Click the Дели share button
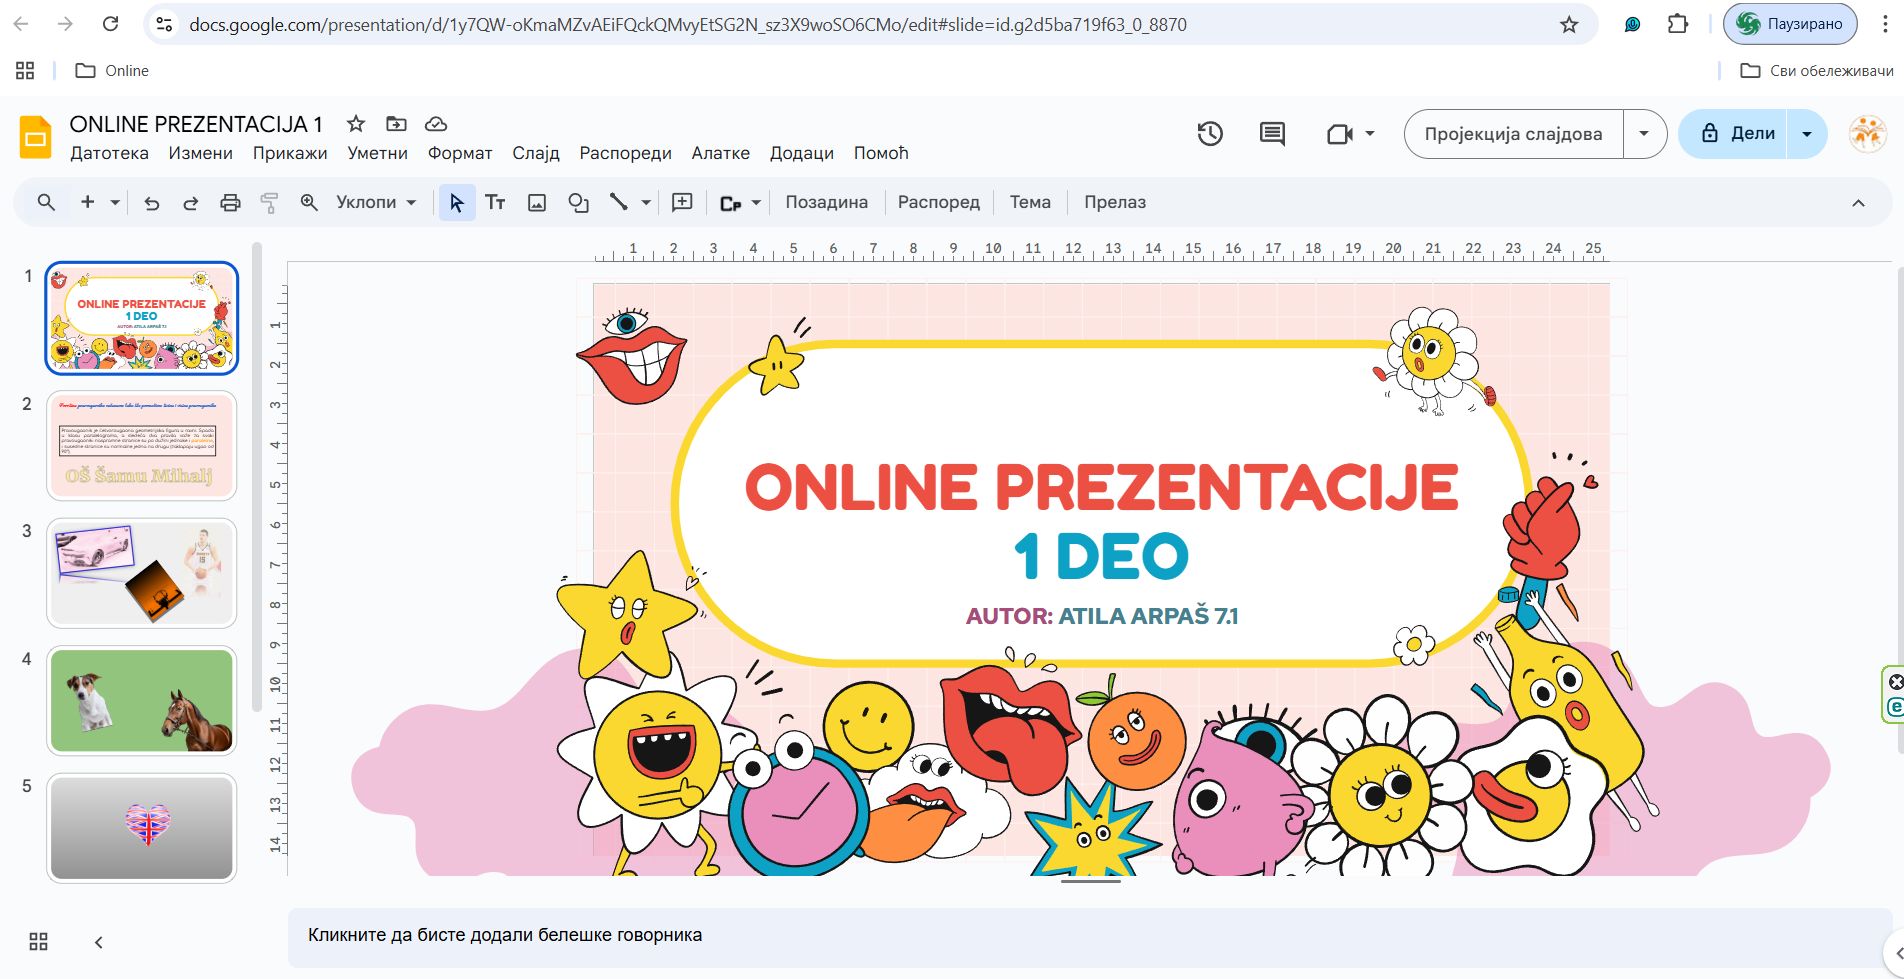The width and height of the screenshot is (1904, 979). [x=1738, y=134]
